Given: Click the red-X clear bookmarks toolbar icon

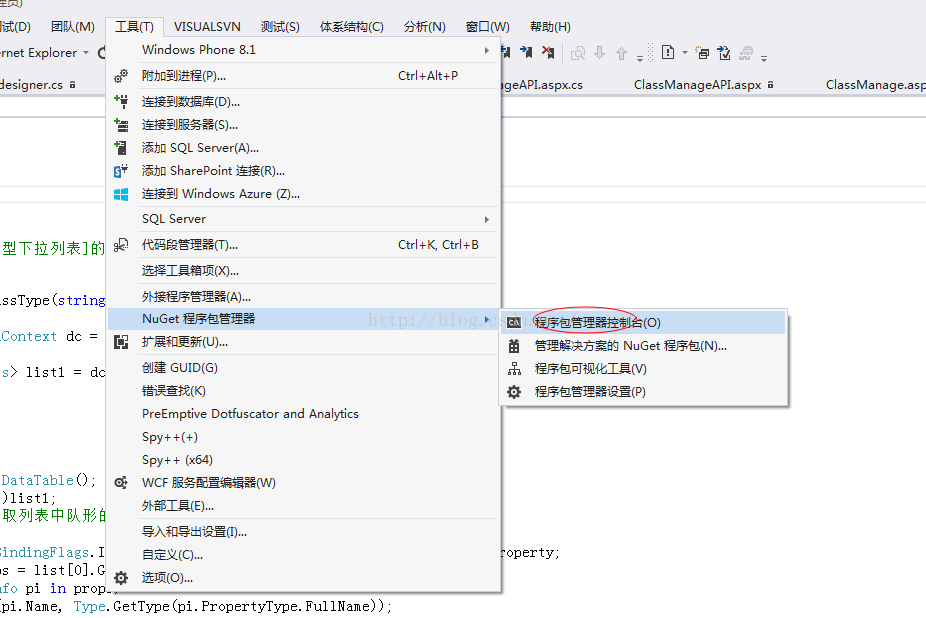Looking at the screenshot, I should coord(548,52).
